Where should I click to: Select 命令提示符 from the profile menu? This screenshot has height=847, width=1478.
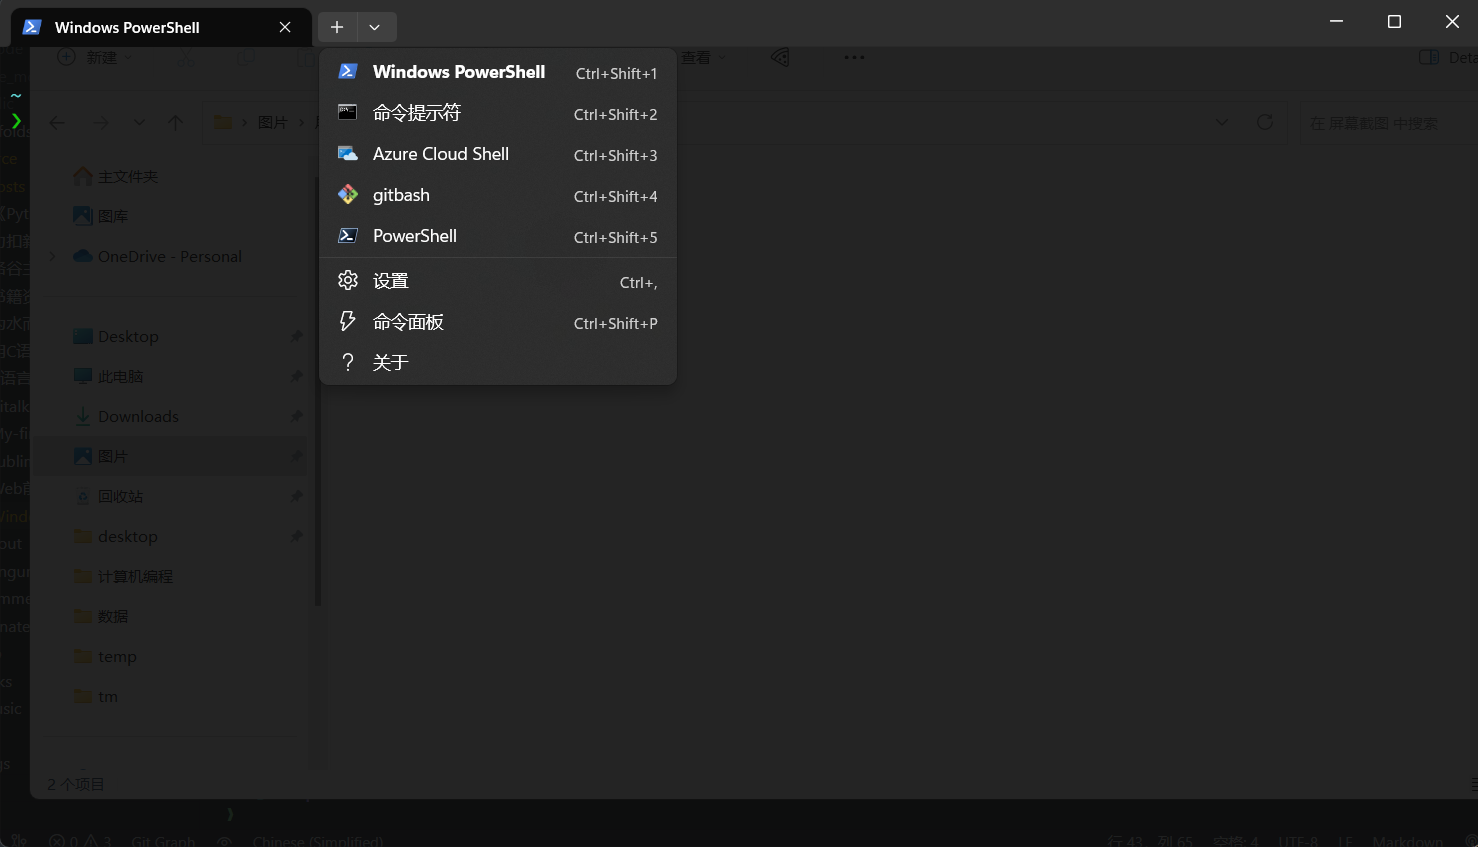point(416,112)
